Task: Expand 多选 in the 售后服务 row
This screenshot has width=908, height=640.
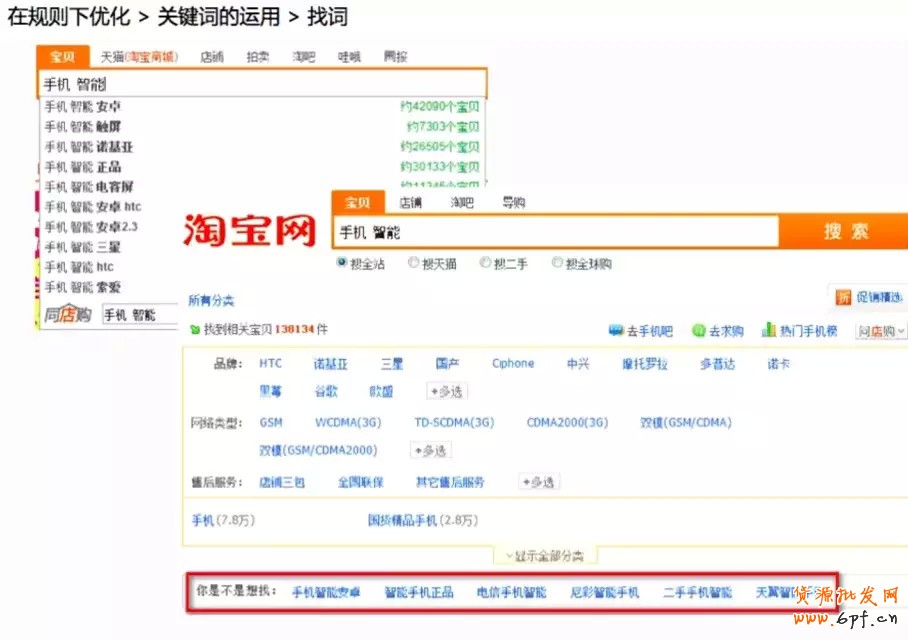Action: pyautogui.click(x=538, y=482)
